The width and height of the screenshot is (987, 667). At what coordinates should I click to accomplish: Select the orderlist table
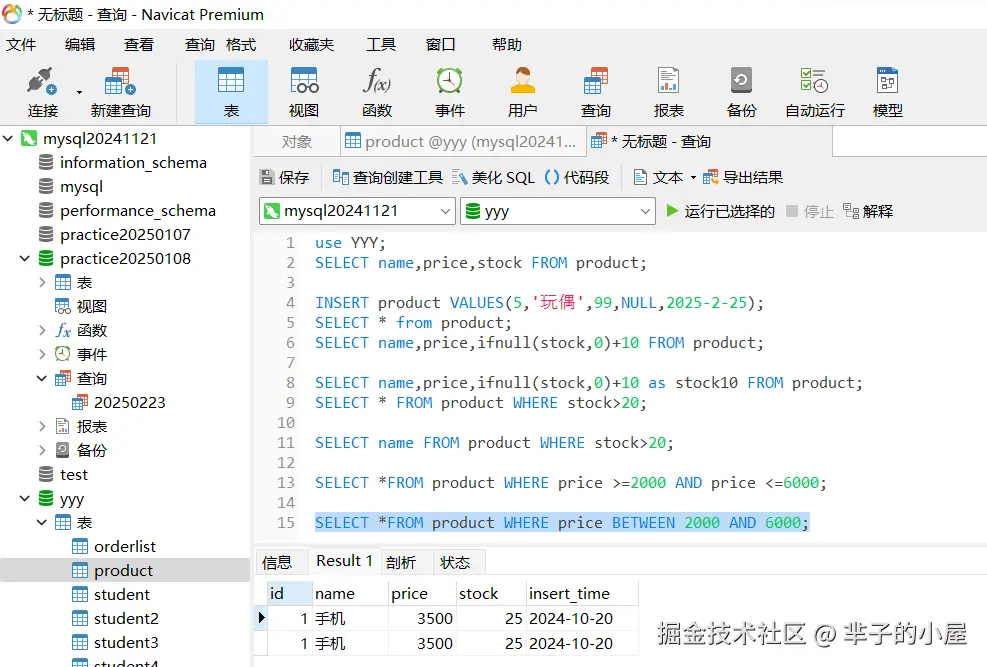125,546
